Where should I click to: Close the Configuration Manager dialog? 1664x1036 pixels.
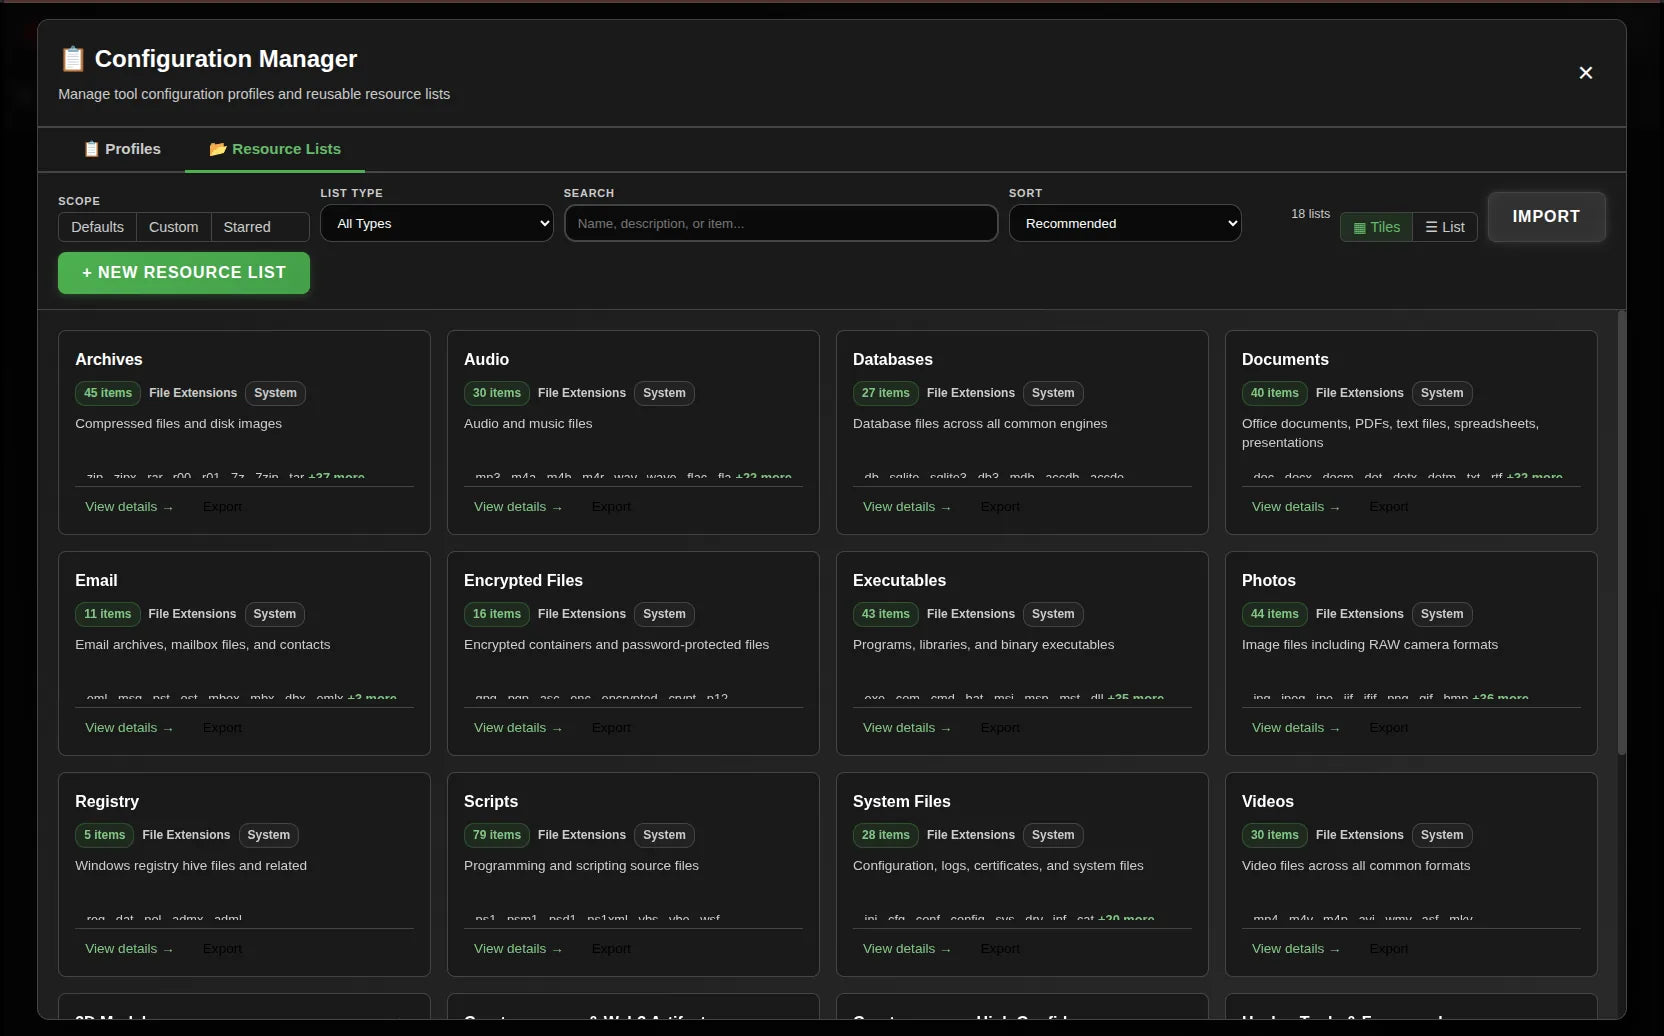click(x=1585, y=73)
